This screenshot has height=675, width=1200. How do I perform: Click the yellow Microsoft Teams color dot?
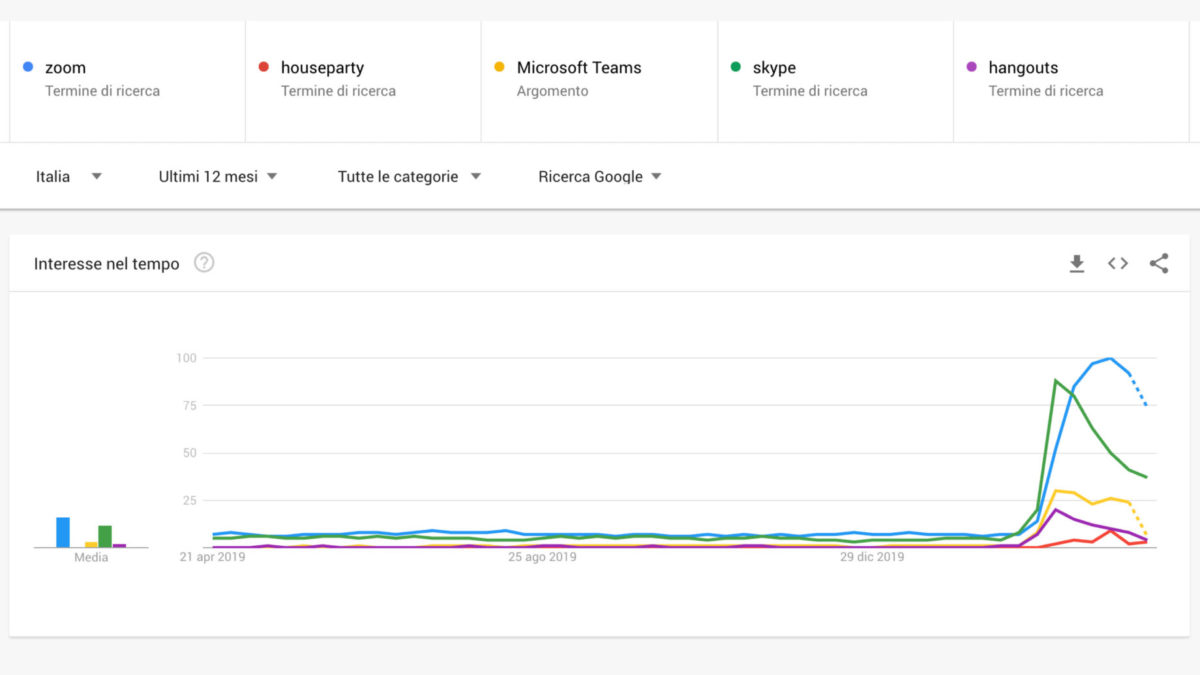(x=500, y=67)
